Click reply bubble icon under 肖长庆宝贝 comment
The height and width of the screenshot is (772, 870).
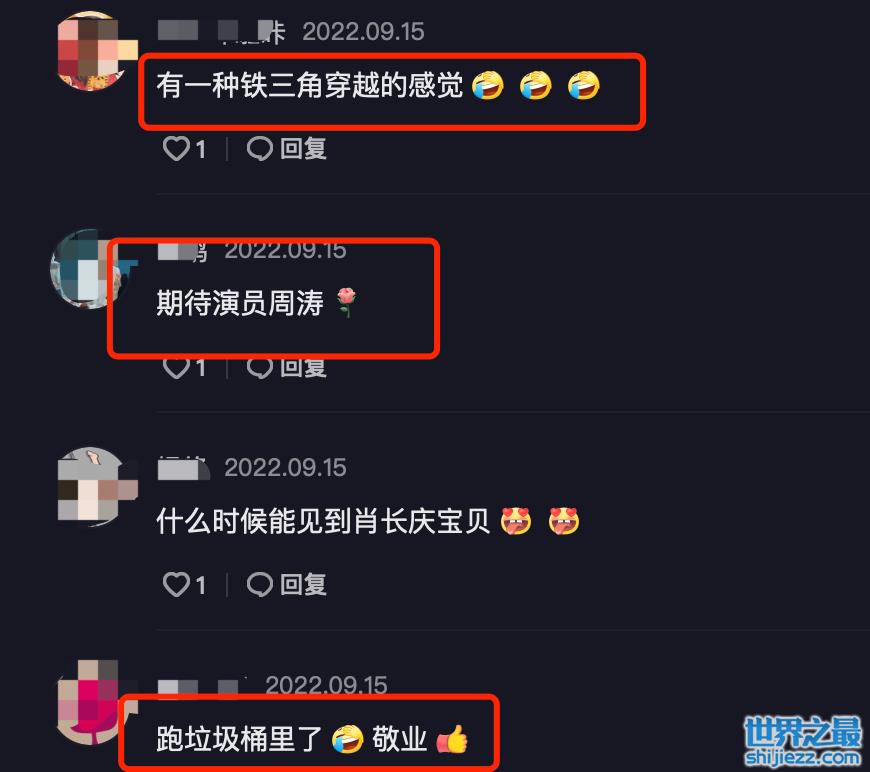point(260,584)
